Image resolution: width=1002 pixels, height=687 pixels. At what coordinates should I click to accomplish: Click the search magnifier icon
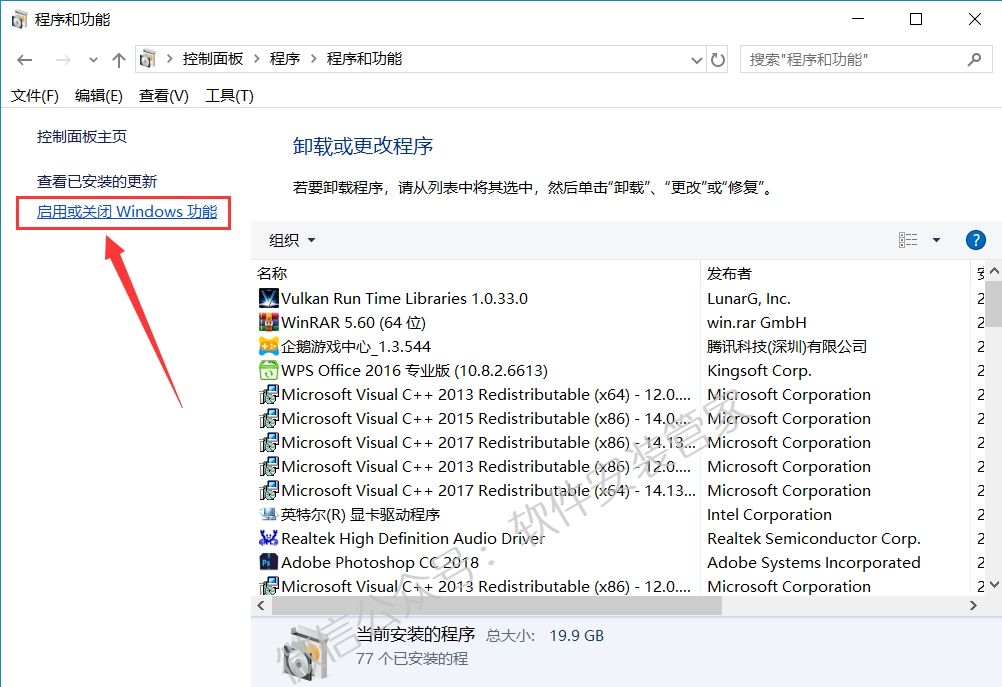[x=975, y=59]
